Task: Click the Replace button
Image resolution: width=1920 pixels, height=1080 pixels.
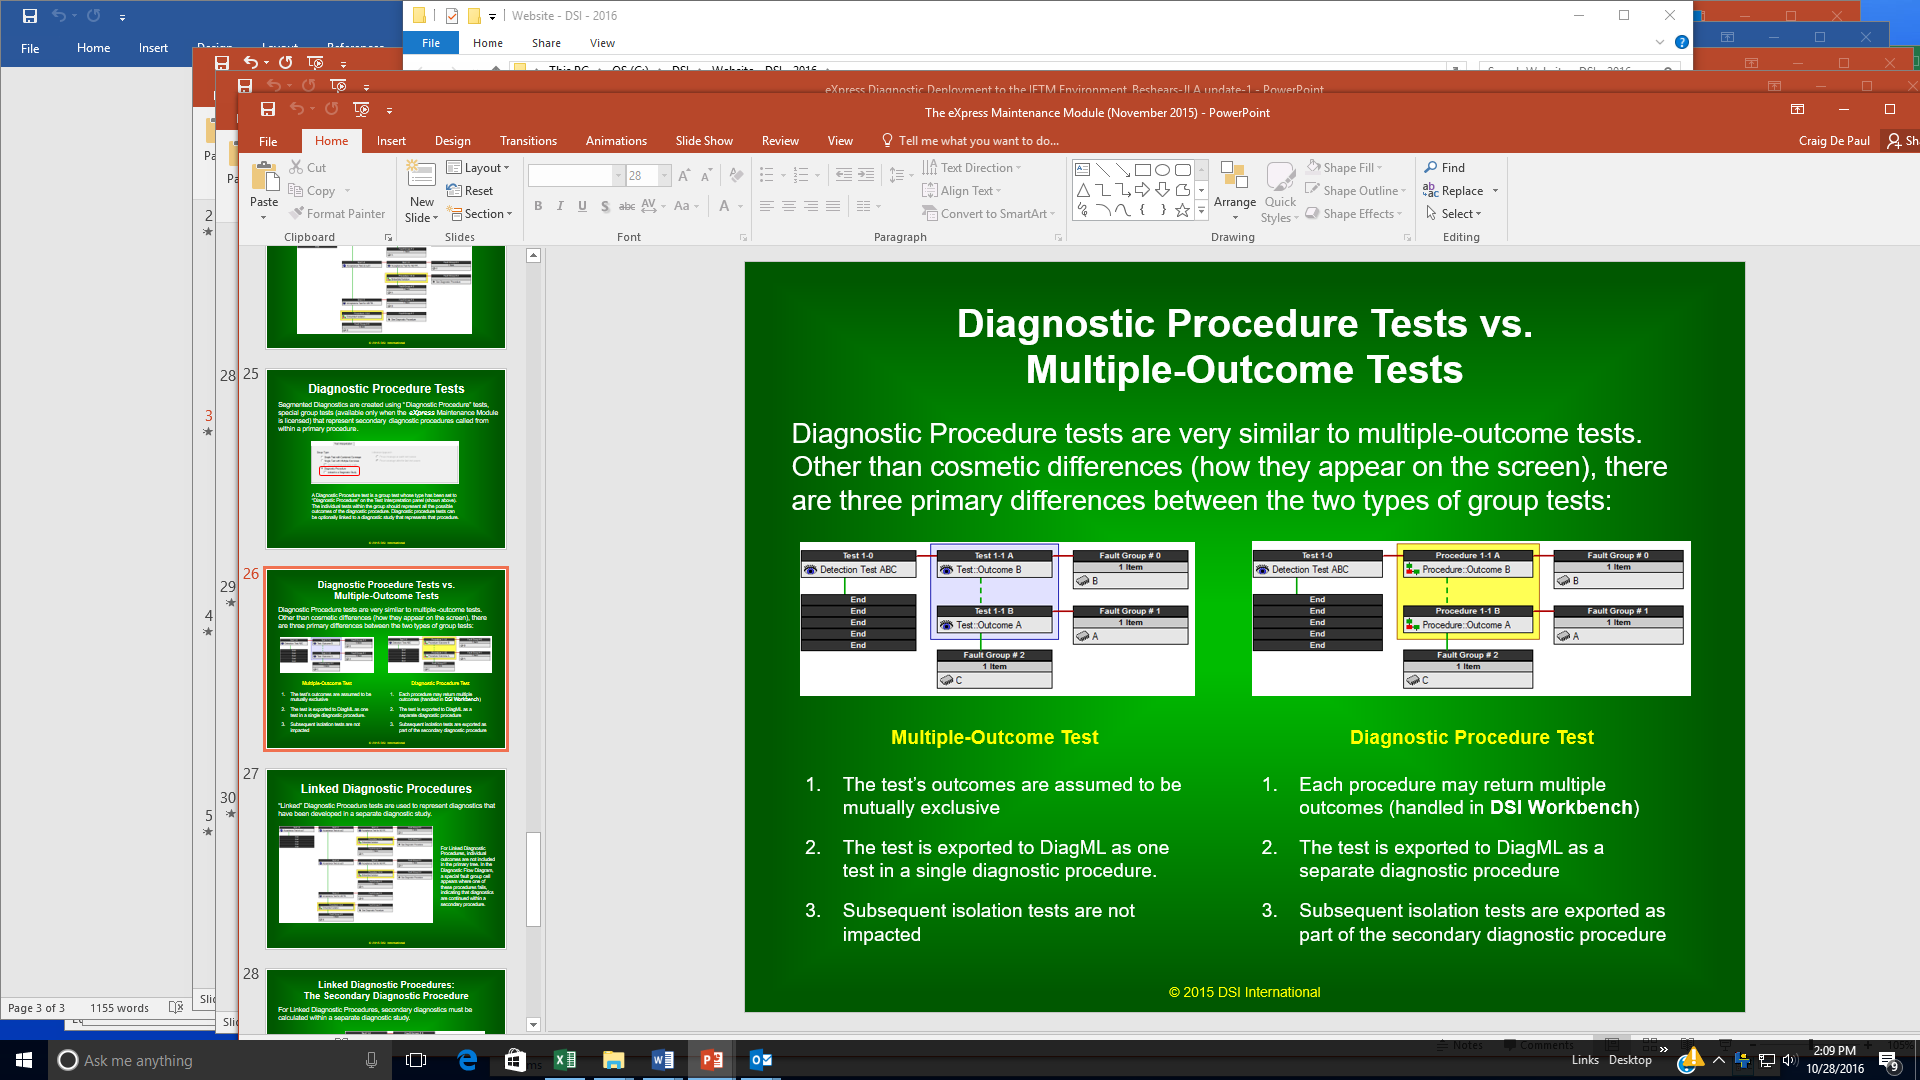Action: point(1460,191)
